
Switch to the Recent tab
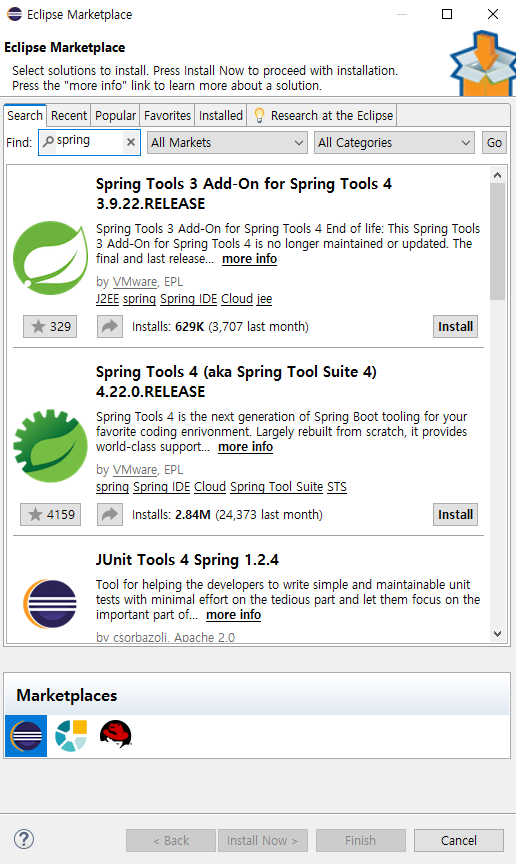pyautogui.click(x=69, y=116)
